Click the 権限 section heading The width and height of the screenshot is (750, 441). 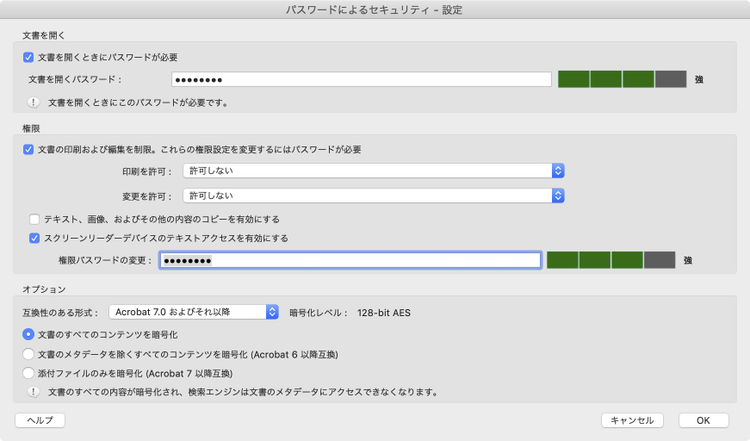[31, 129]
